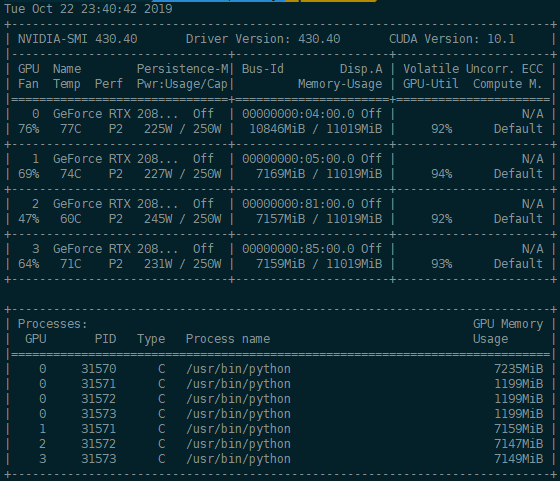Click the timestamp Tue Oct 22 23:40:42 2019
Image resolution: width=560 pixels, height=481 pixels.
[88, 9]
